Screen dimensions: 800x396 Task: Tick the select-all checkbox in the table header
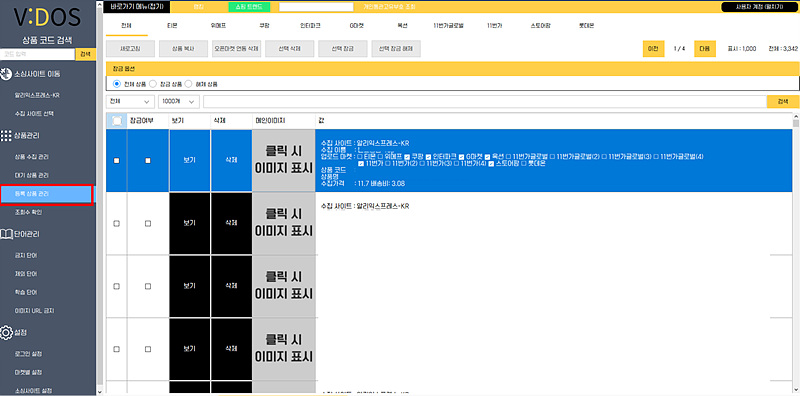117,121
